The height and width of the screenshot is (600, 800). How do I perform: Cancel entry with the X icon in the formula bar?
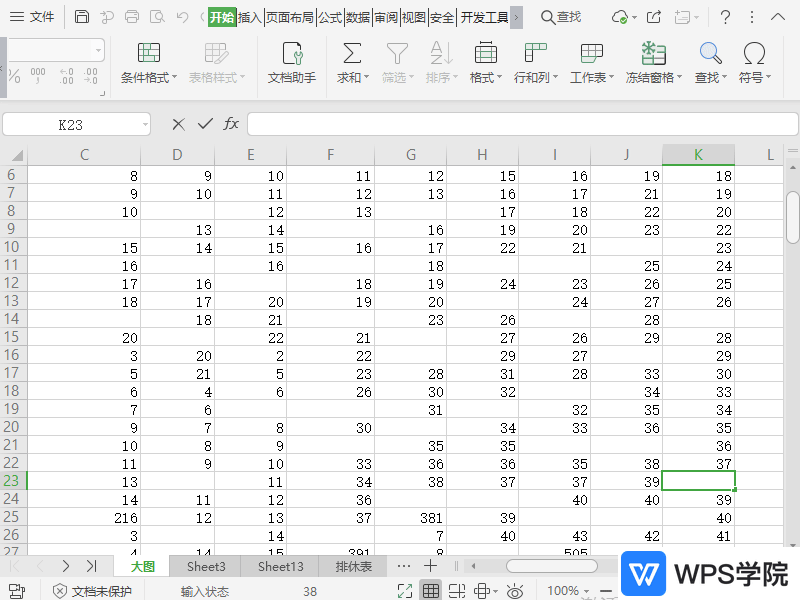[178, 123]
